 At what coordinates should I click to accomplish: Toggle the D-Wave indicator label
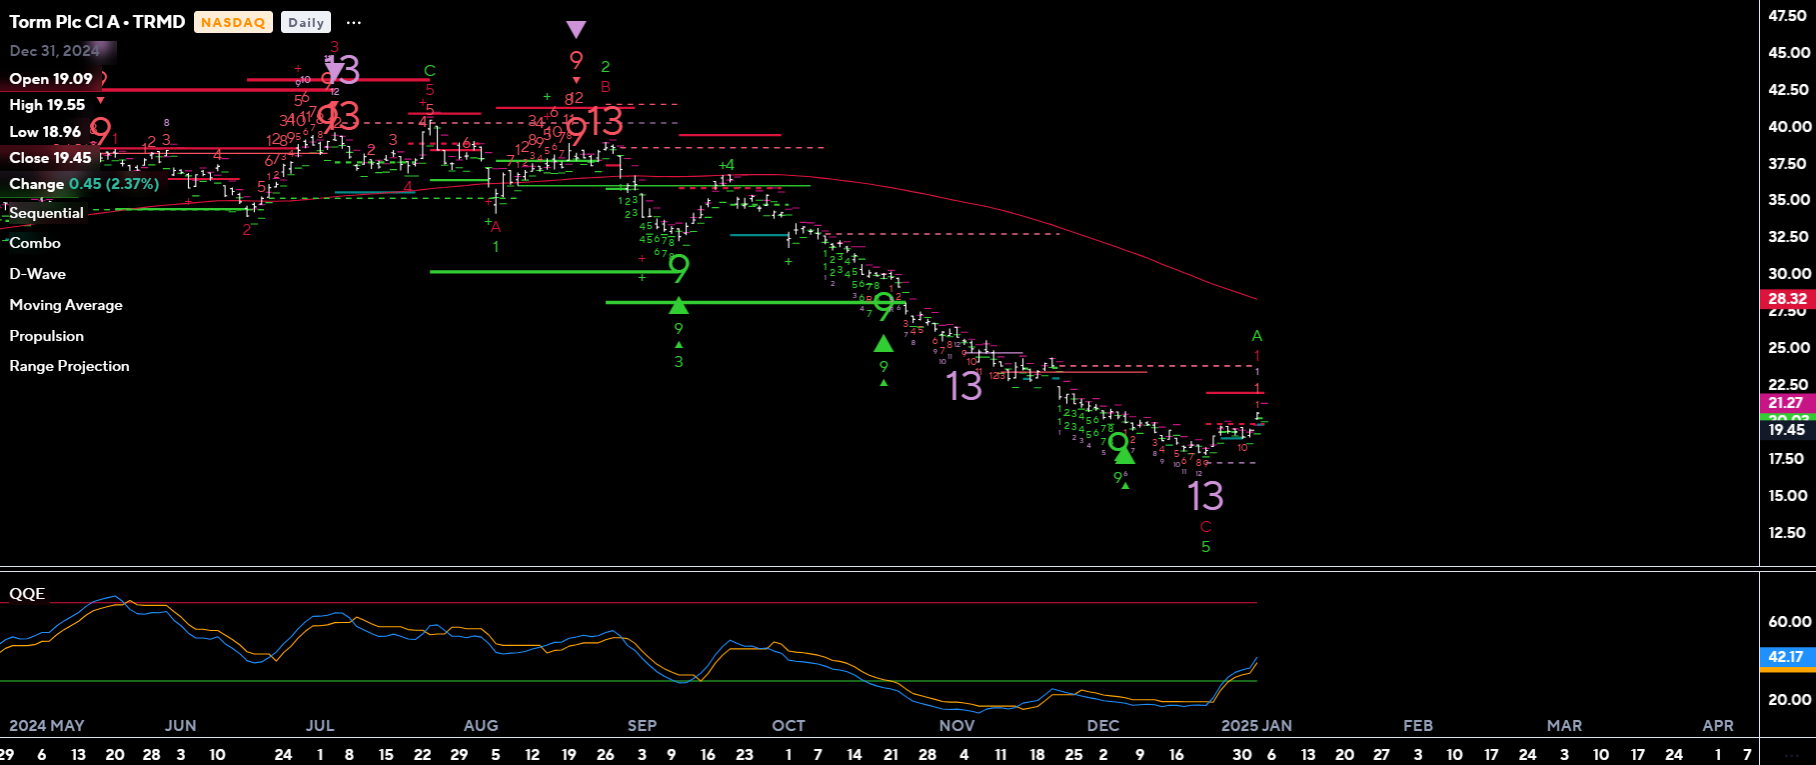pyautogui.click(x=38, y=274)
